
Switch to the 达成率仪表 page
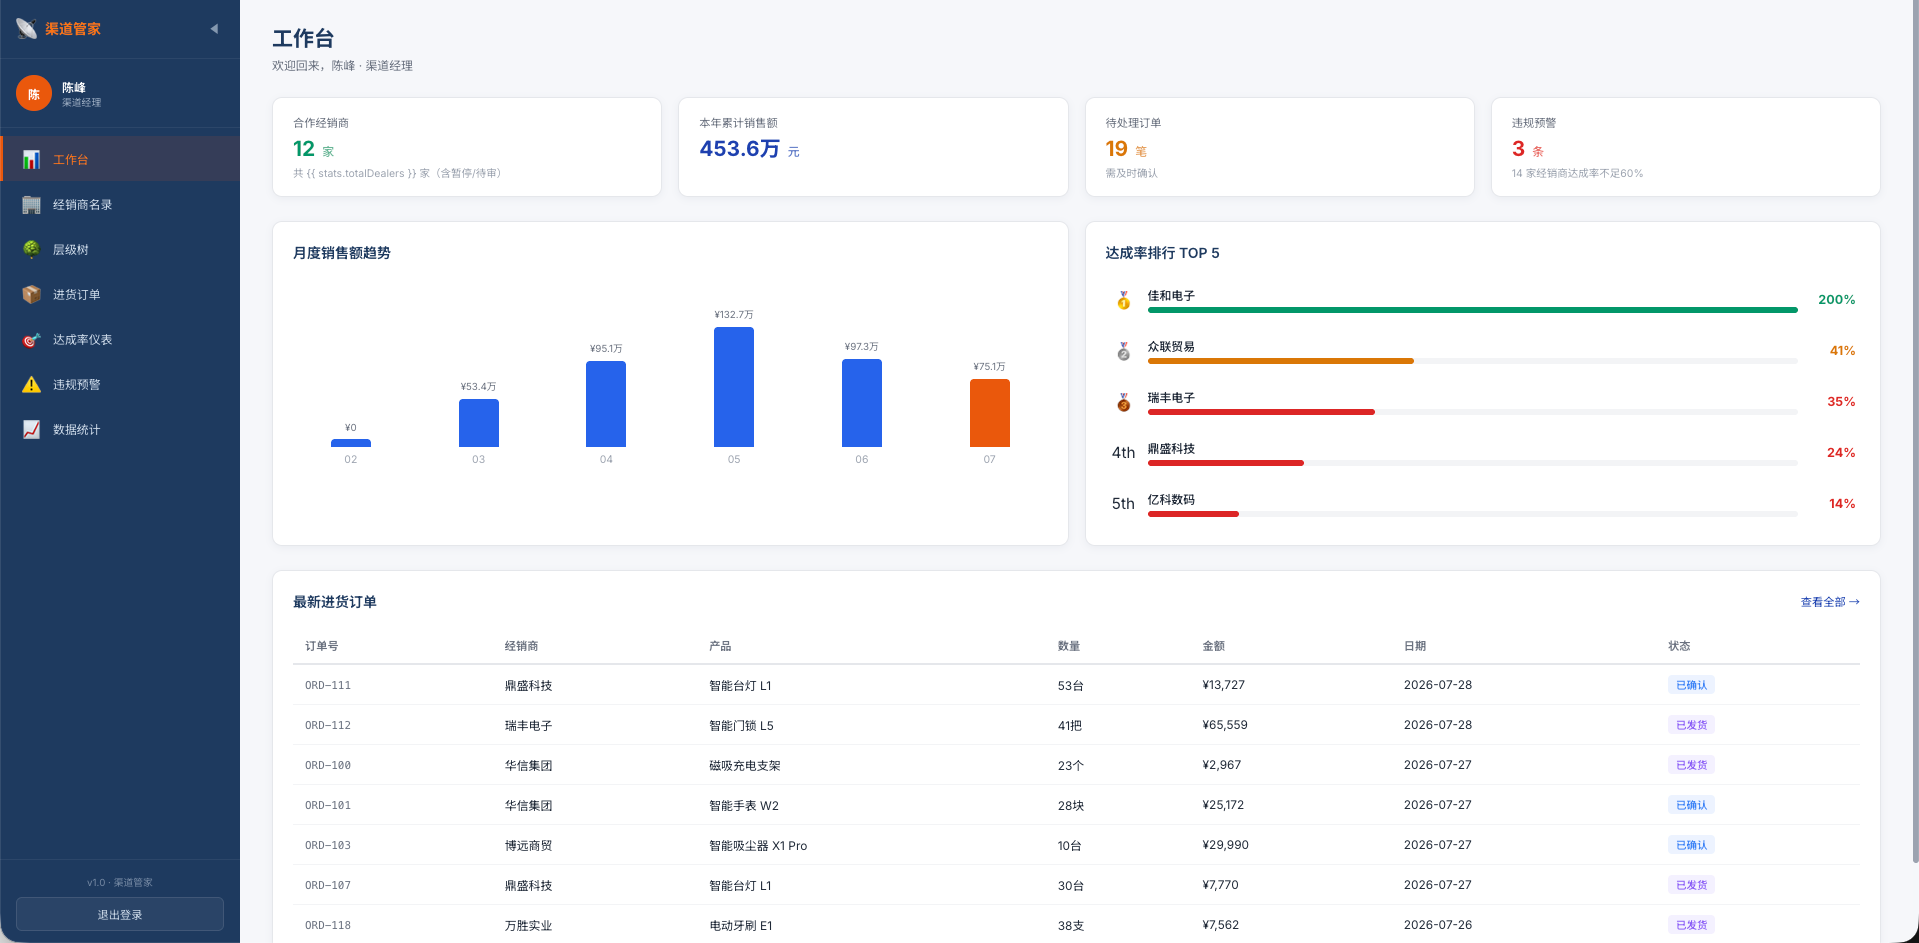coord(120,340)
